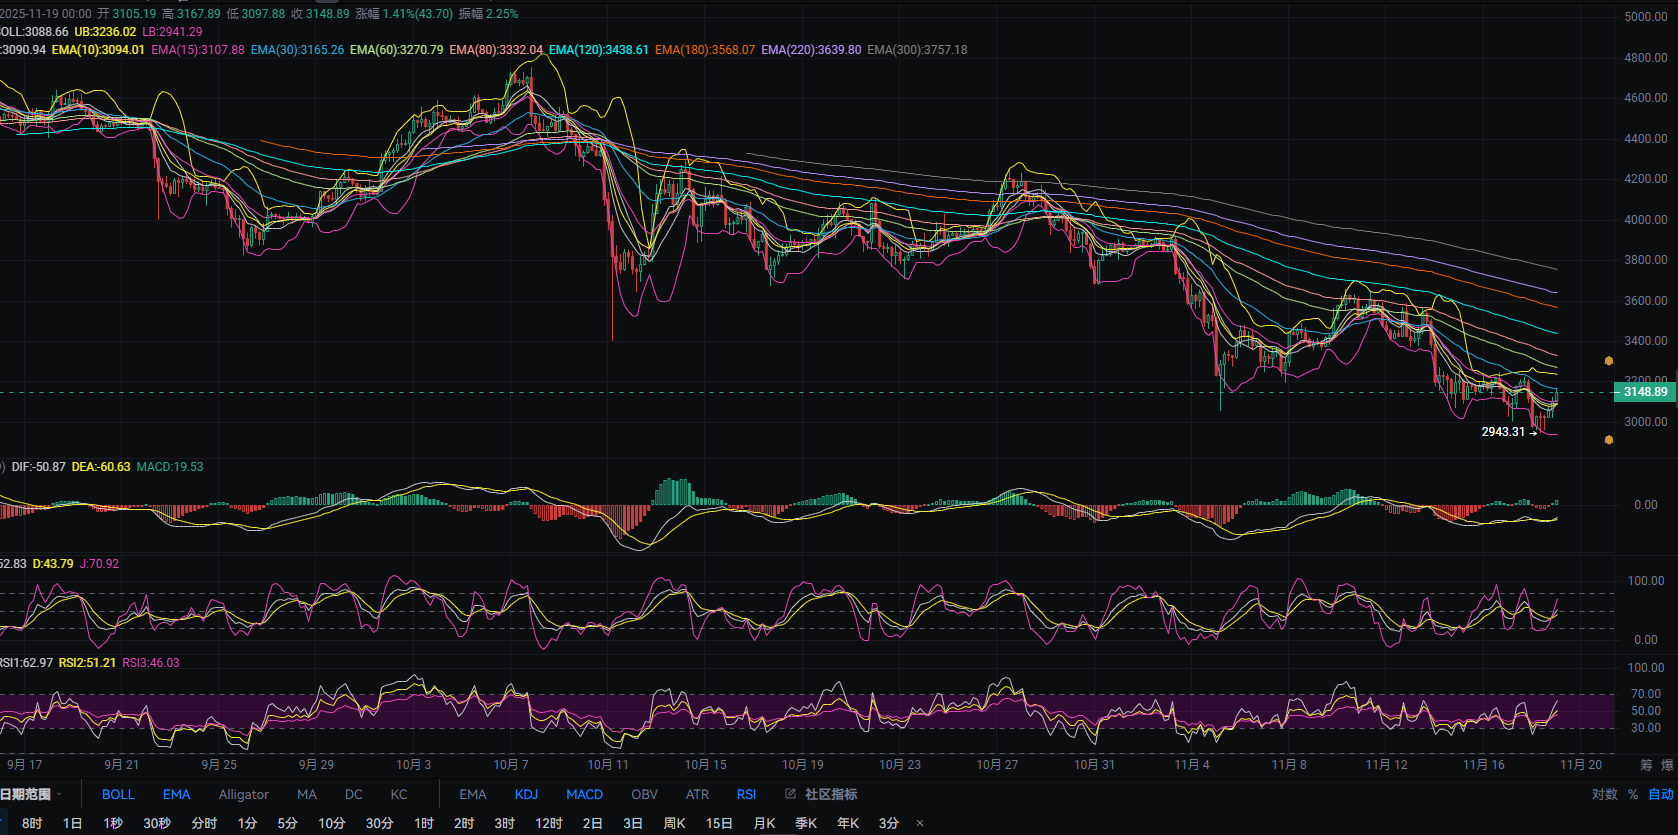Select the 周K weekly candlestick interval
The height and width of the screenshot is (835, 1678).
tap(674, 823)
